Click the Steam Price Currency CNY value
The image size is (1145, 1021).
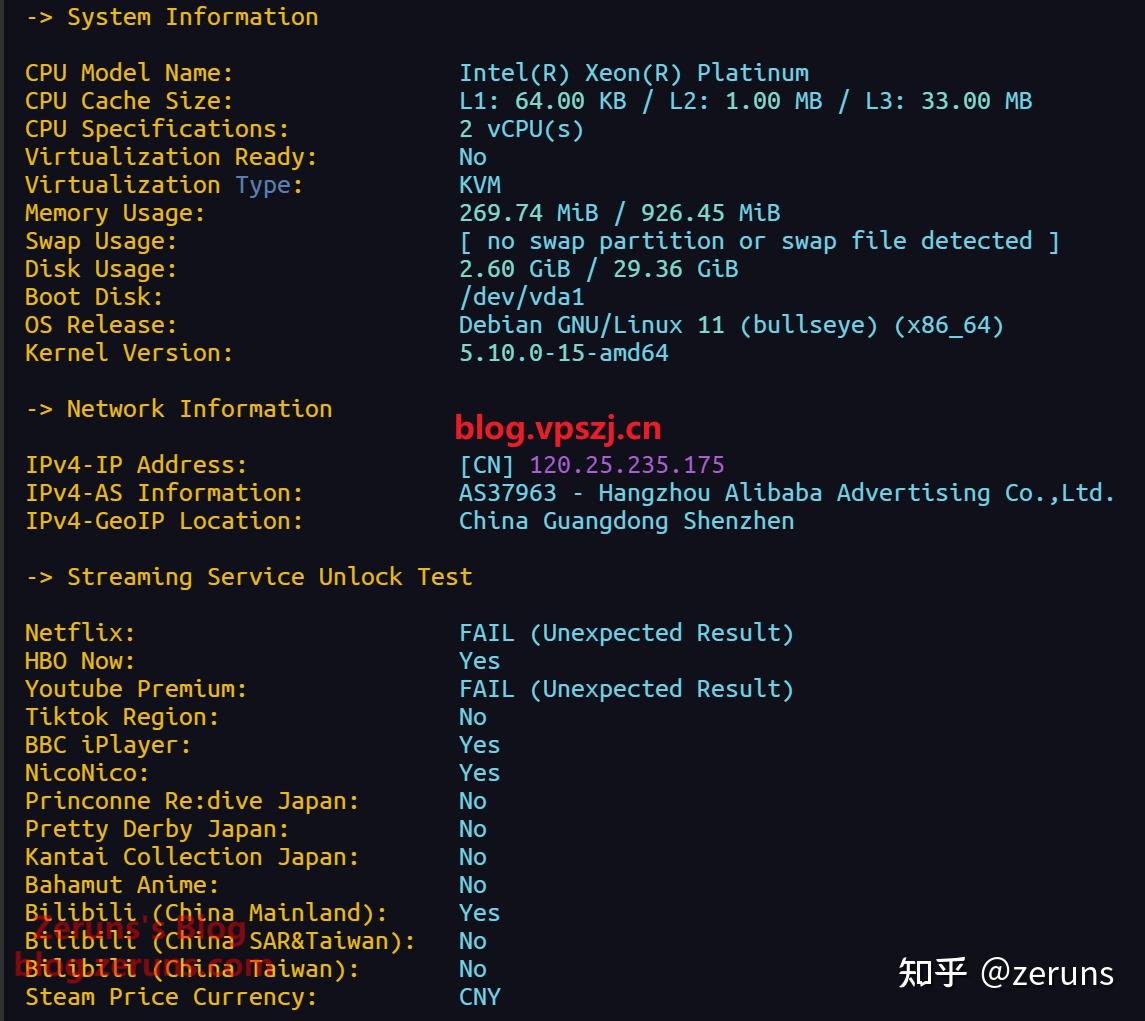tap(480, 997)
